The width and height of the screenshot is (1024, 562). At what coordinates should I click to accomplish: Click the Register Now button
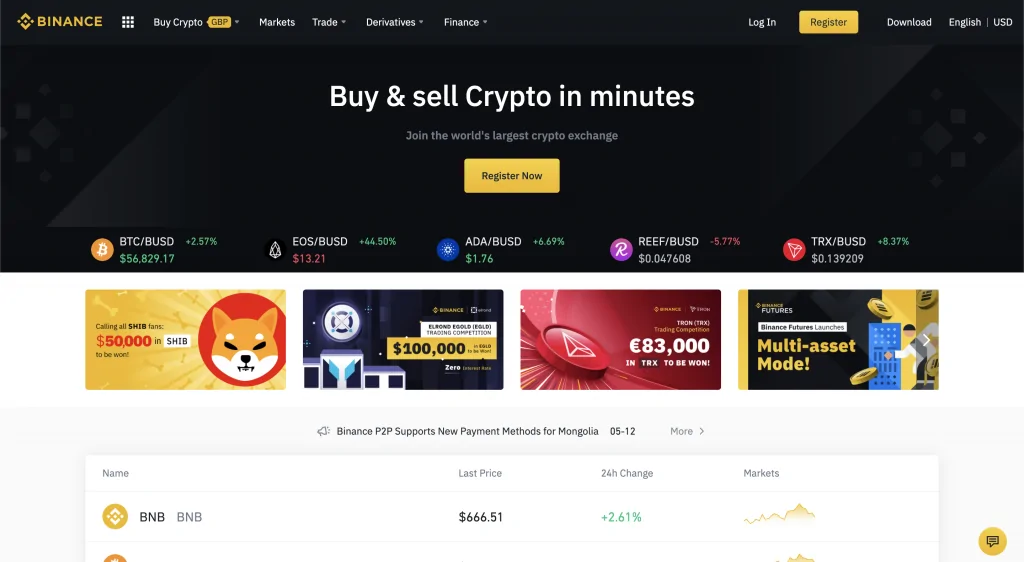(x=512, y=176)
